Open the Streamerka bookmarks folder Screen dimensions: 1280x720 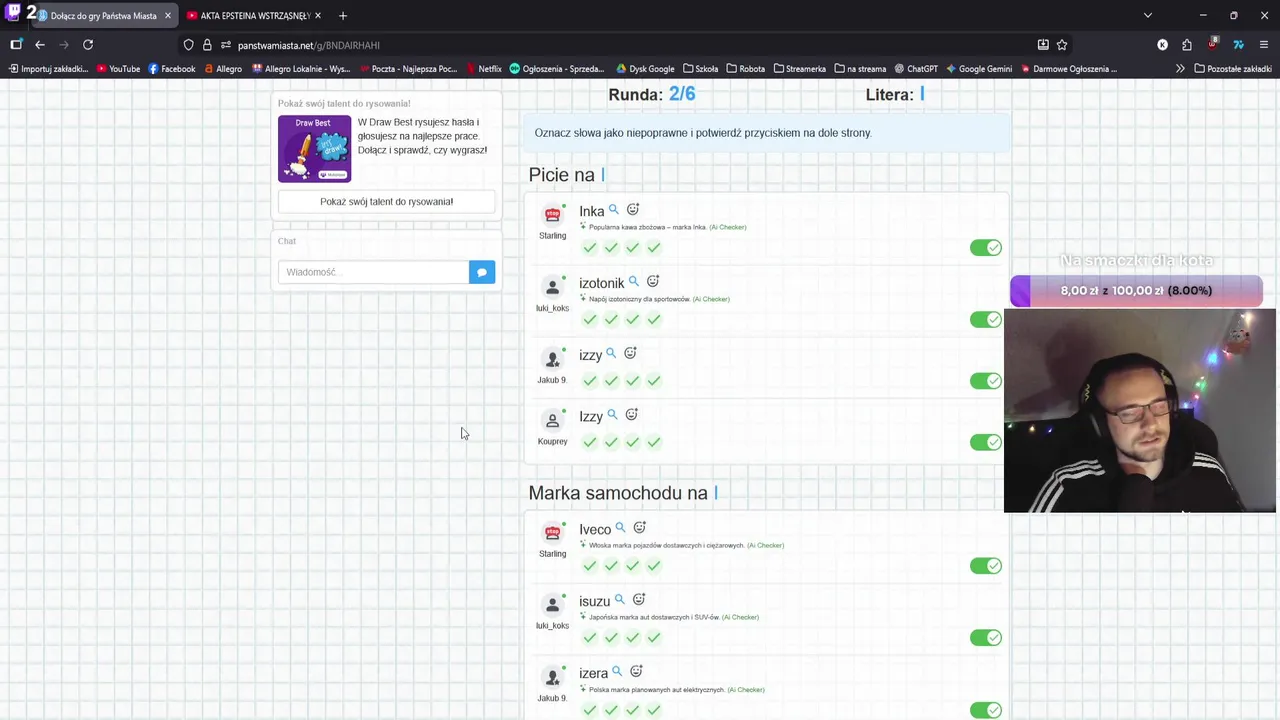click(x=800, y=69)
